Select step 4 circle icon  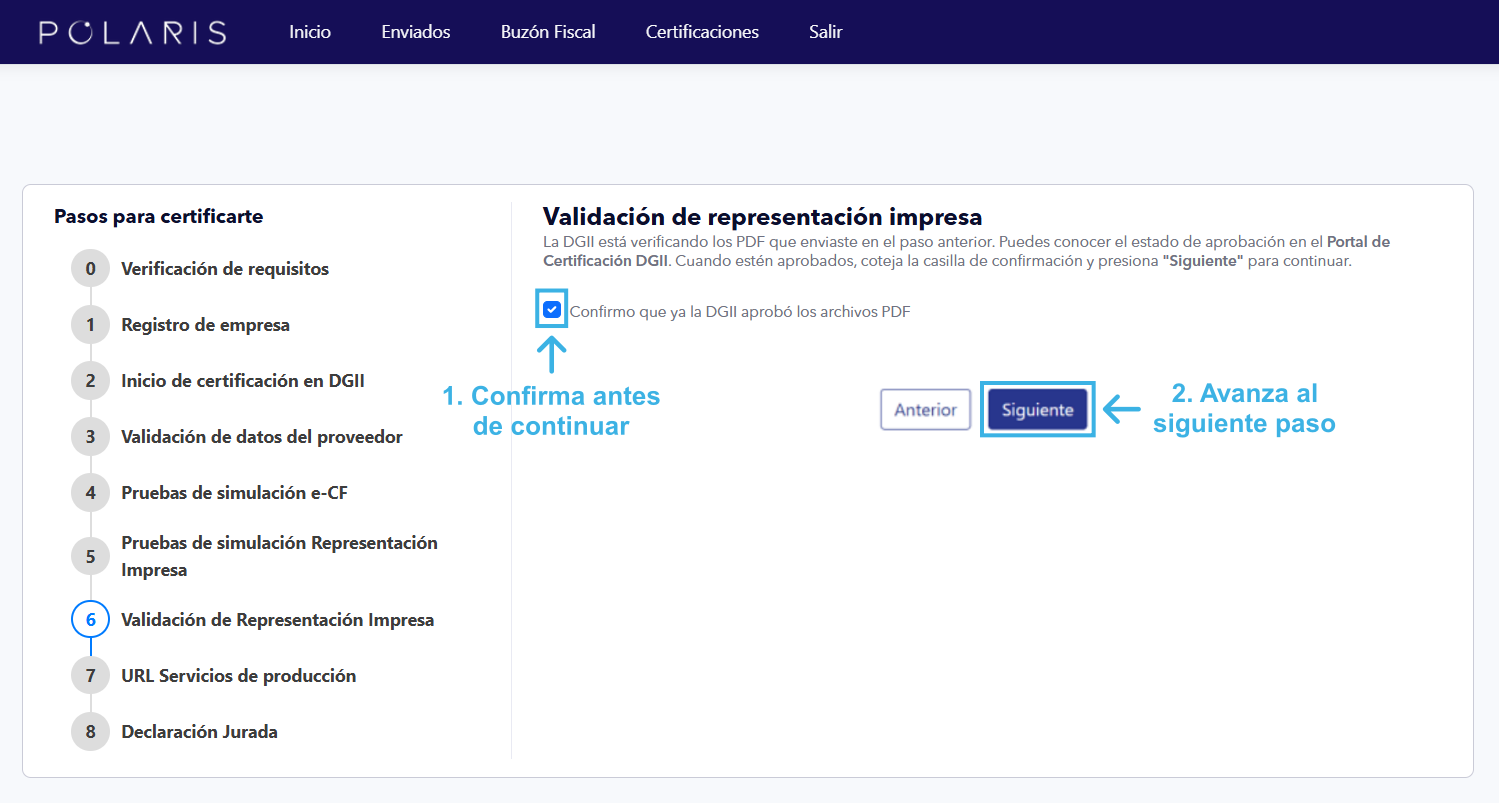coord(90,493)
